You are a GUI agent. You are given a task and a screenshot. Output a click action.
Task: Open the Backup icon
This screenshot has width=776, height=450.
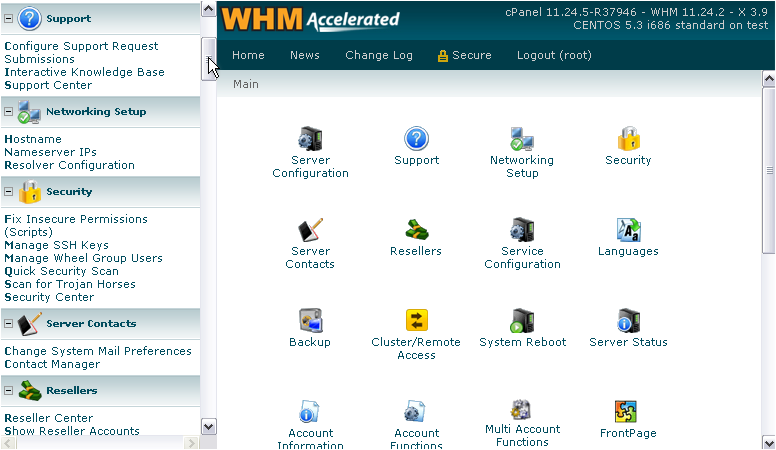[310, 321]
